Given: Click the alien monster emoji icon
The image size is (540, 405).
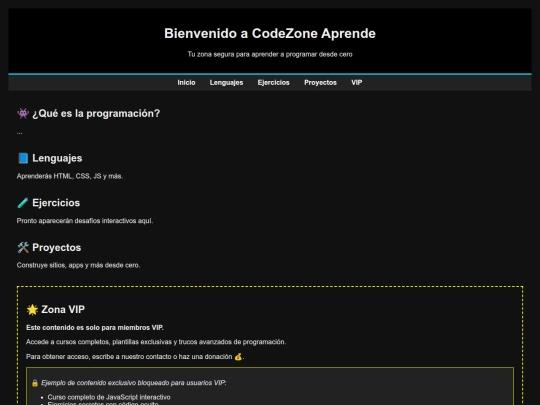Looking at the screenshot, I should point(23,113).
